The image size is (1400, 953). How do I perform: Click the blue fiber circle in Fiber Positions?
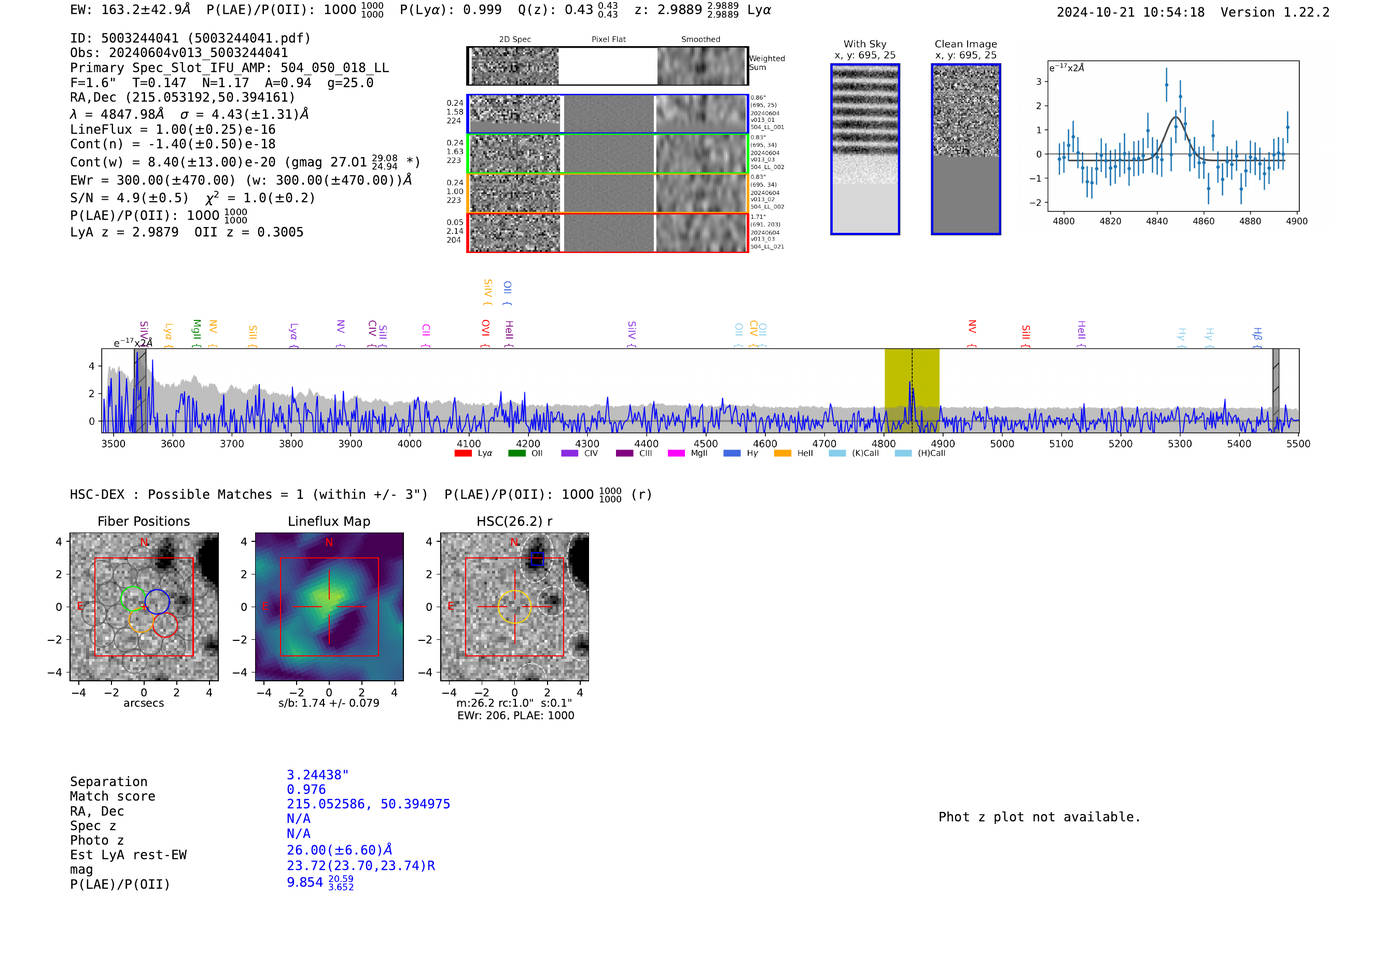pyautogui.click(x=157, y=601)
